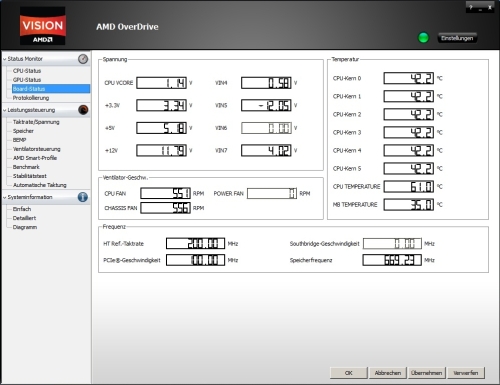
Task: Open CPU-Status page
Action: (27, 71)
